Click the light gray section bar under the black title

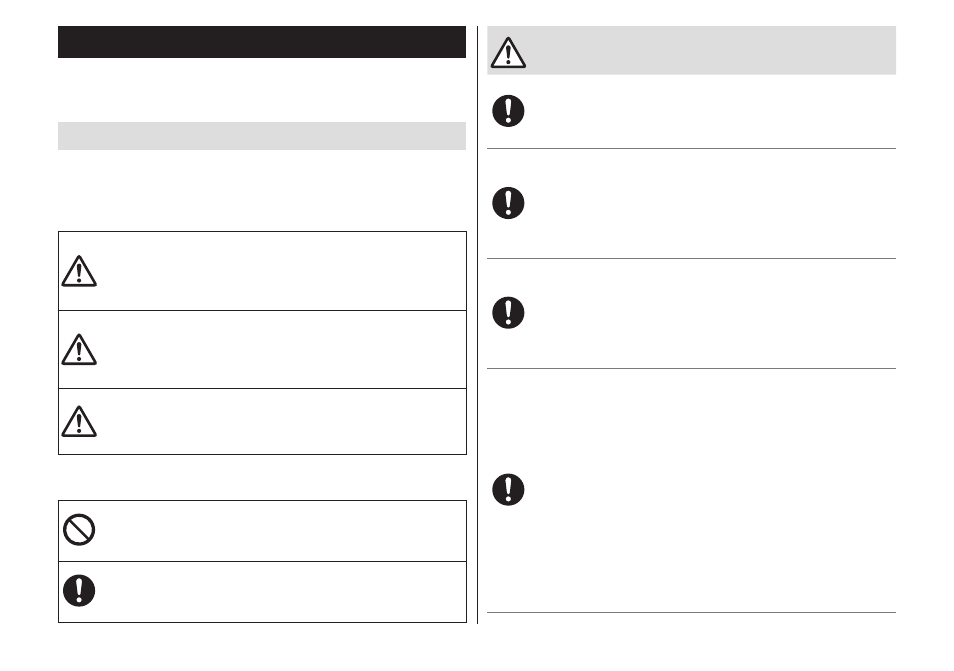pyautogui.click(x=262, y=136)
